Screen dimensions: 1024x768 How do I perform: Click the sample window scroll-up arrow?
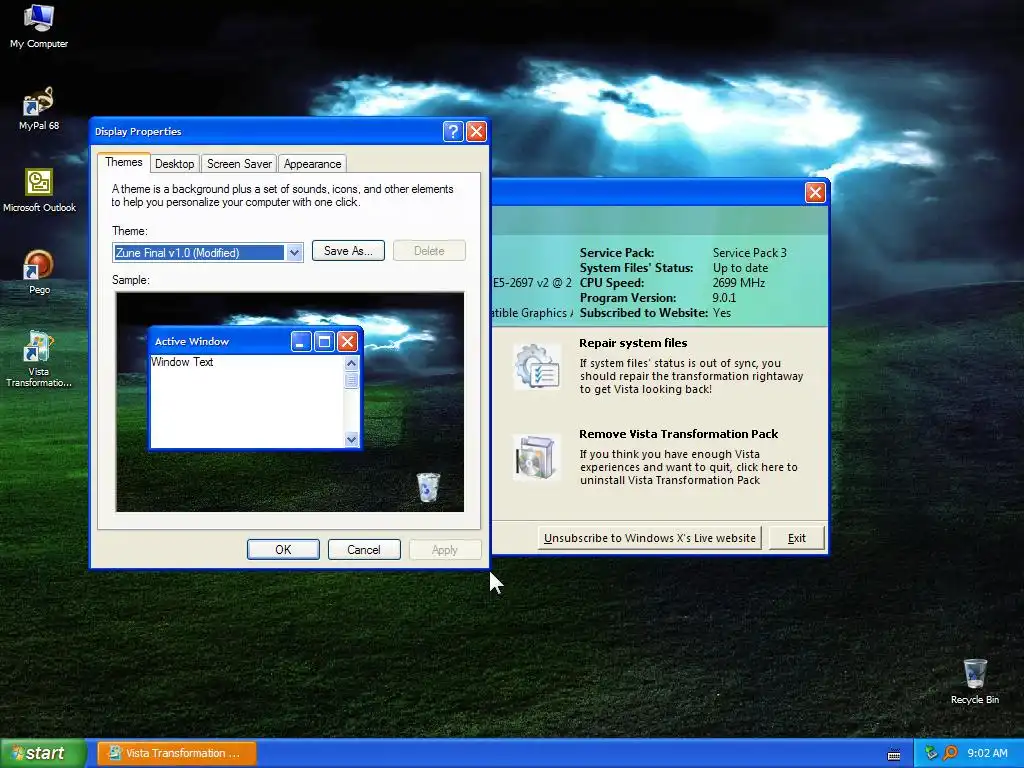pos(351,363)
